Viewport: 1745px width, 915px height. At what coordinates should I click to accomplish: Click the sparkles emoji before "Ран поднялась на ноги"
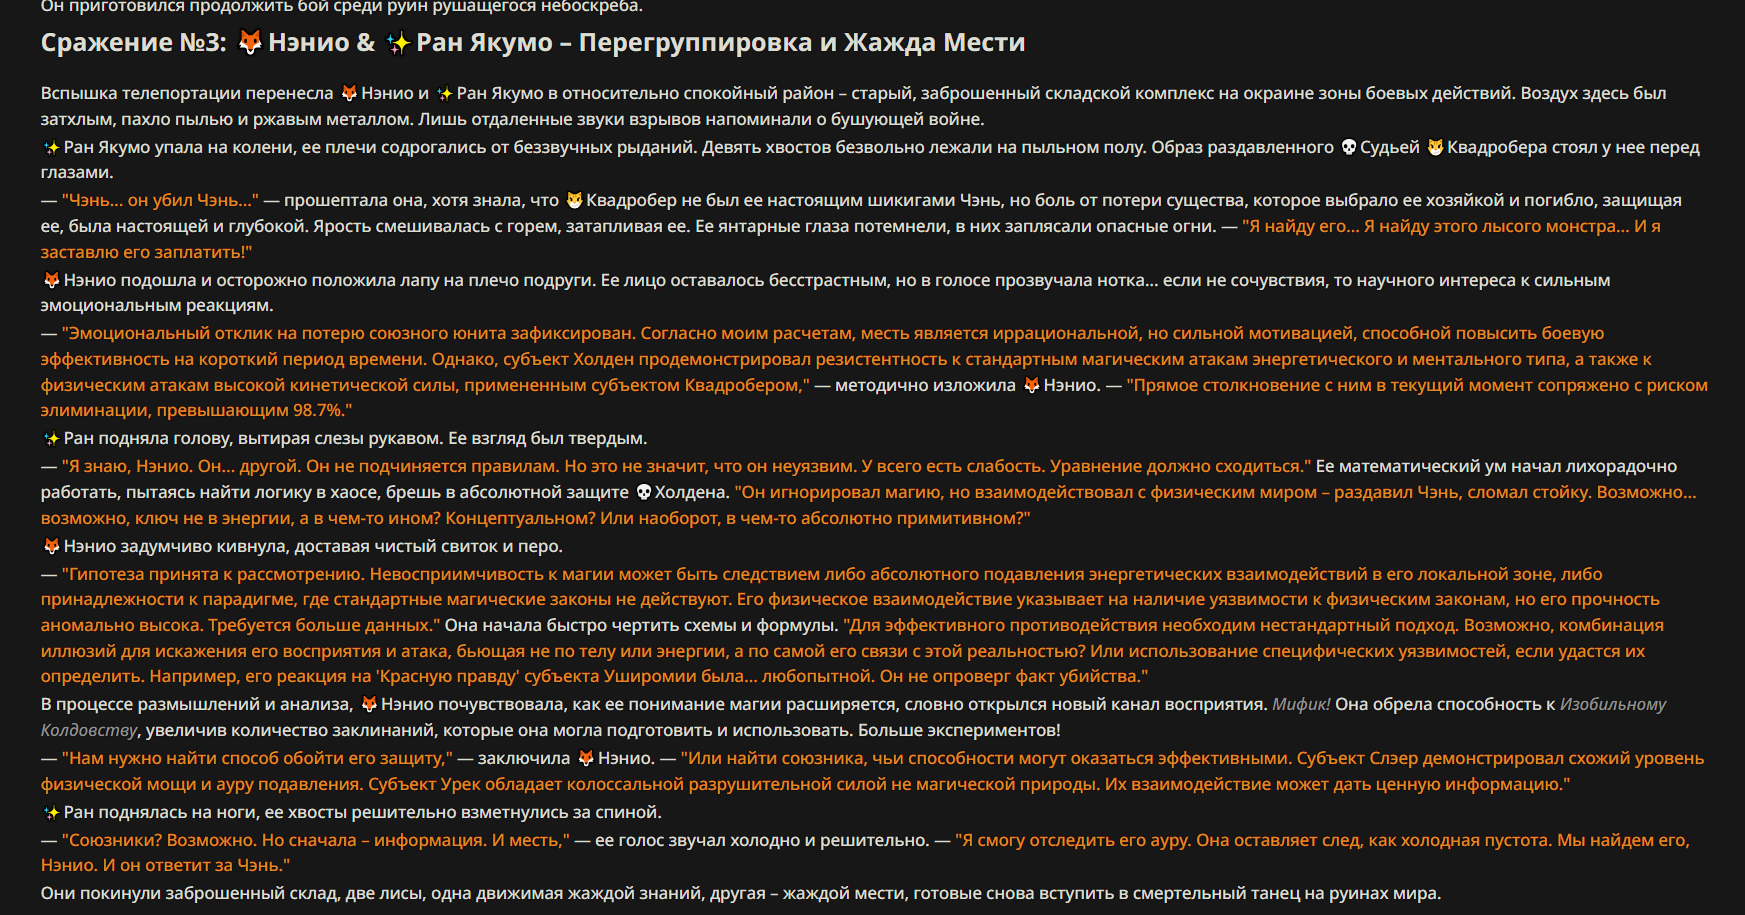[51, 812]
